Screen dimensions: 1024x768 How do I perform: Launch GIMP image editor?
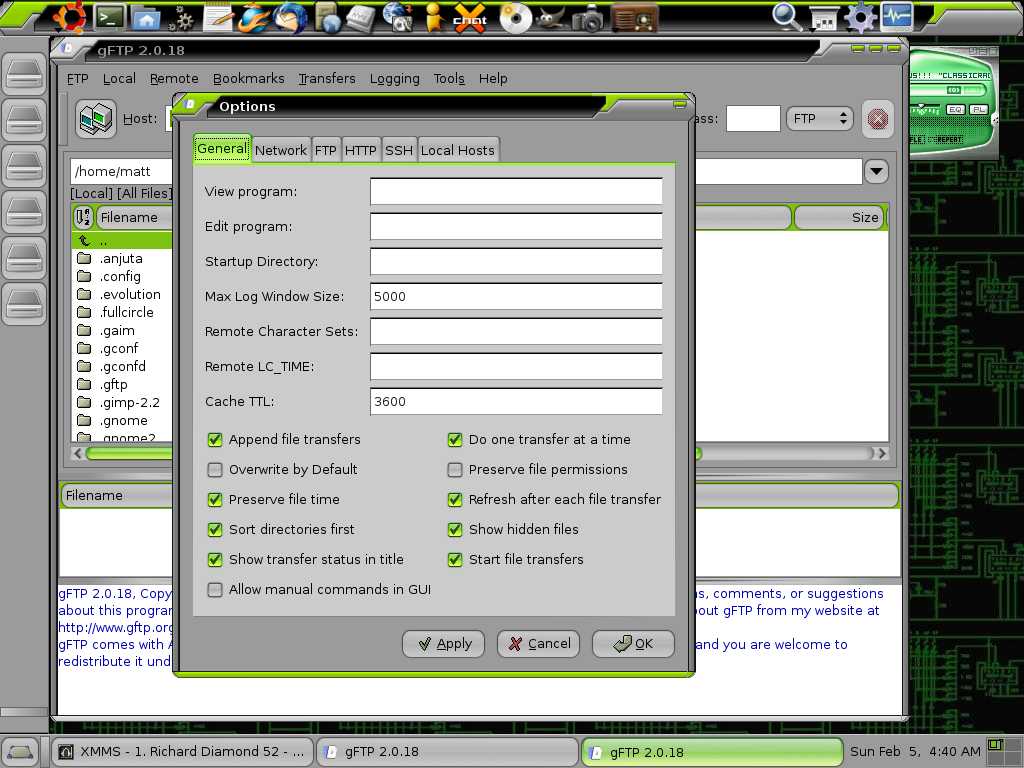[551, 18]
